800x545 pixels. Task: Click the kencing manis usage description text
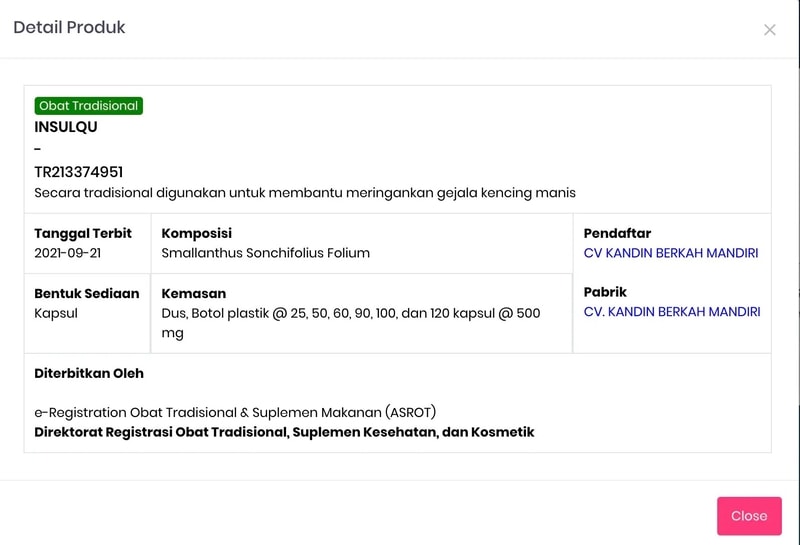point(305,192)
